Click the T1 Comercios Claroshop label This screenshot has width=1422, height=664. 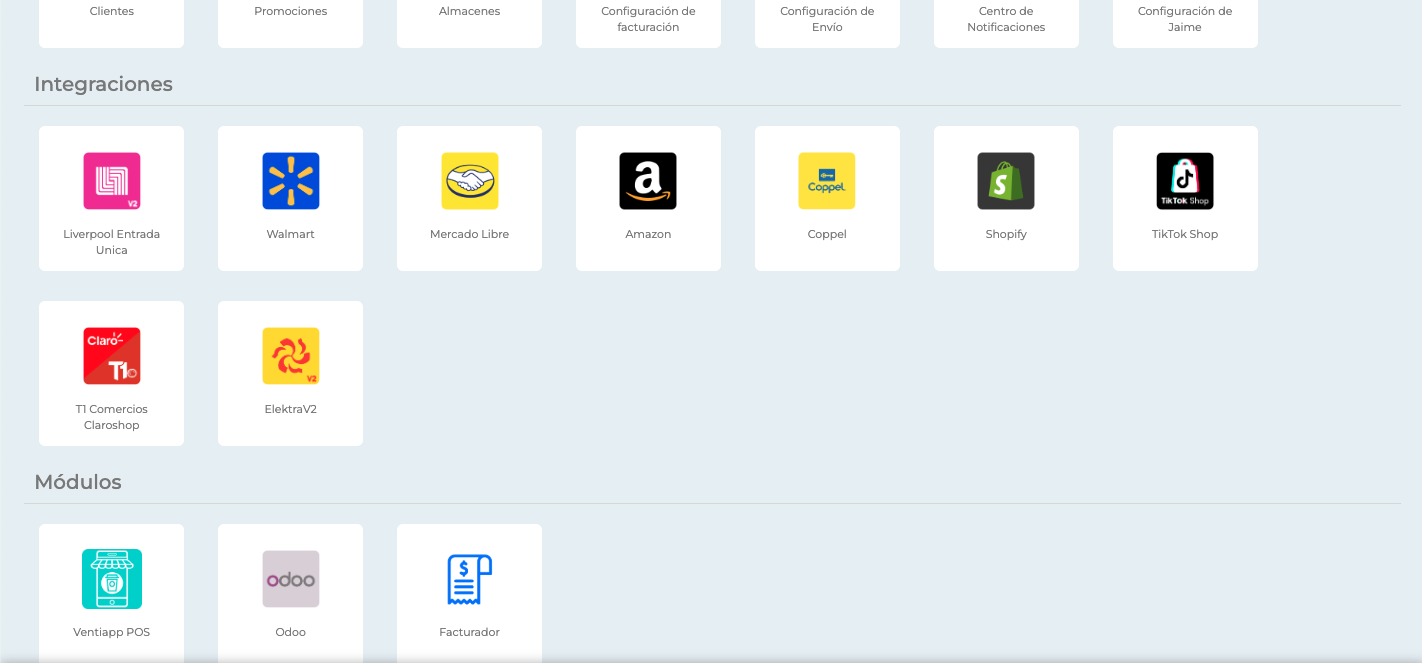point(111,417)
